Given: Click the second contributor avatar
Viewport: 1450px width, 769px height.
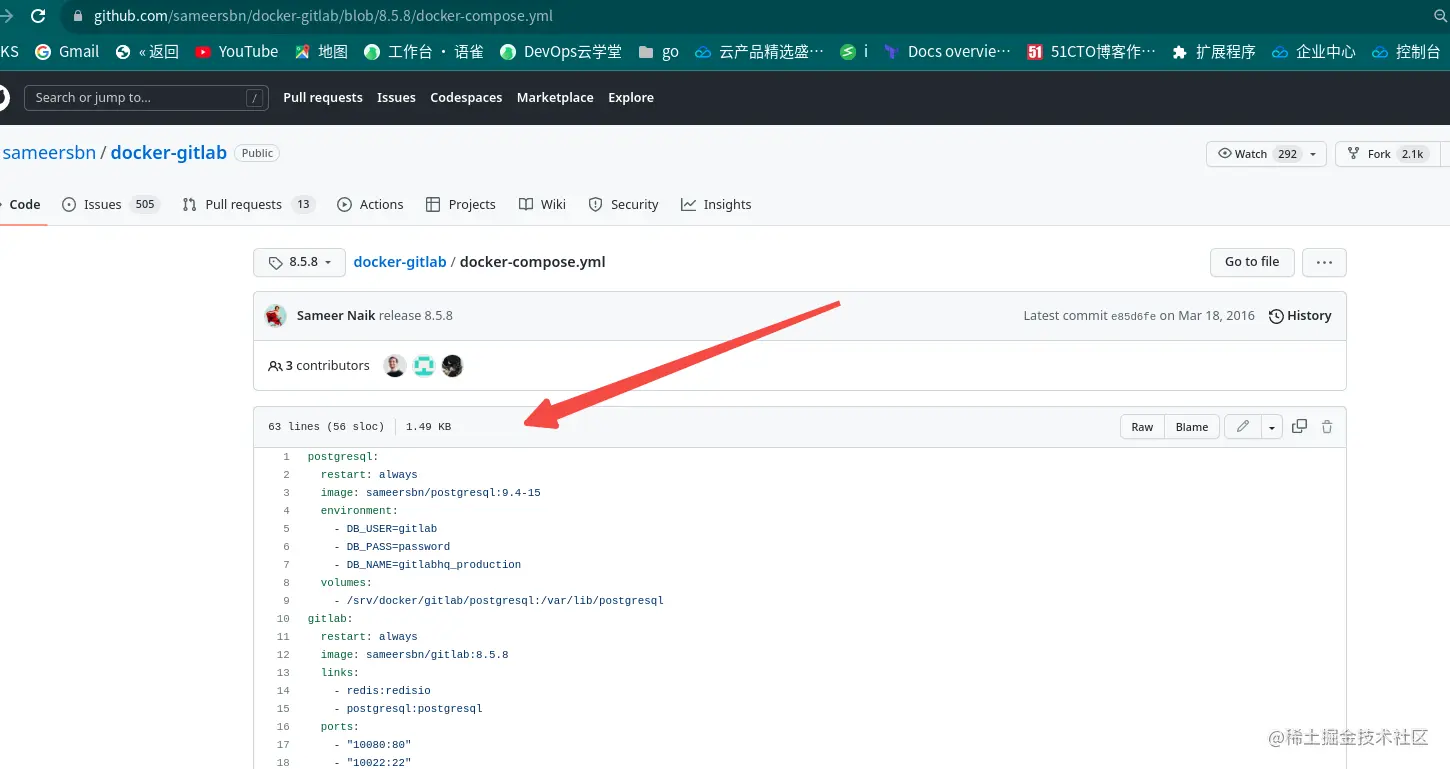Looking at the screenshot, I should pos(424,366).
